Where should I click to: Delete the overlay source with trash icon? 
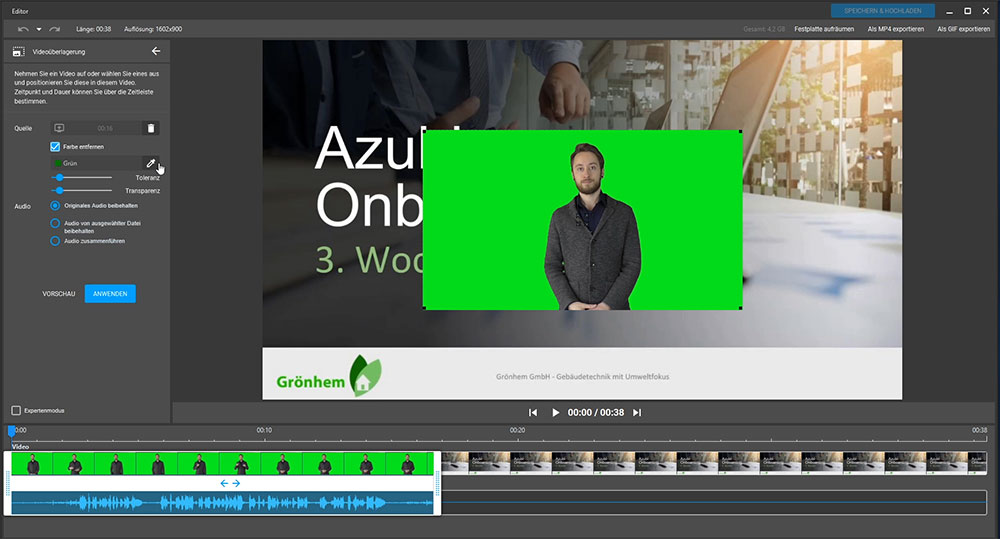(x=151, y=128)
